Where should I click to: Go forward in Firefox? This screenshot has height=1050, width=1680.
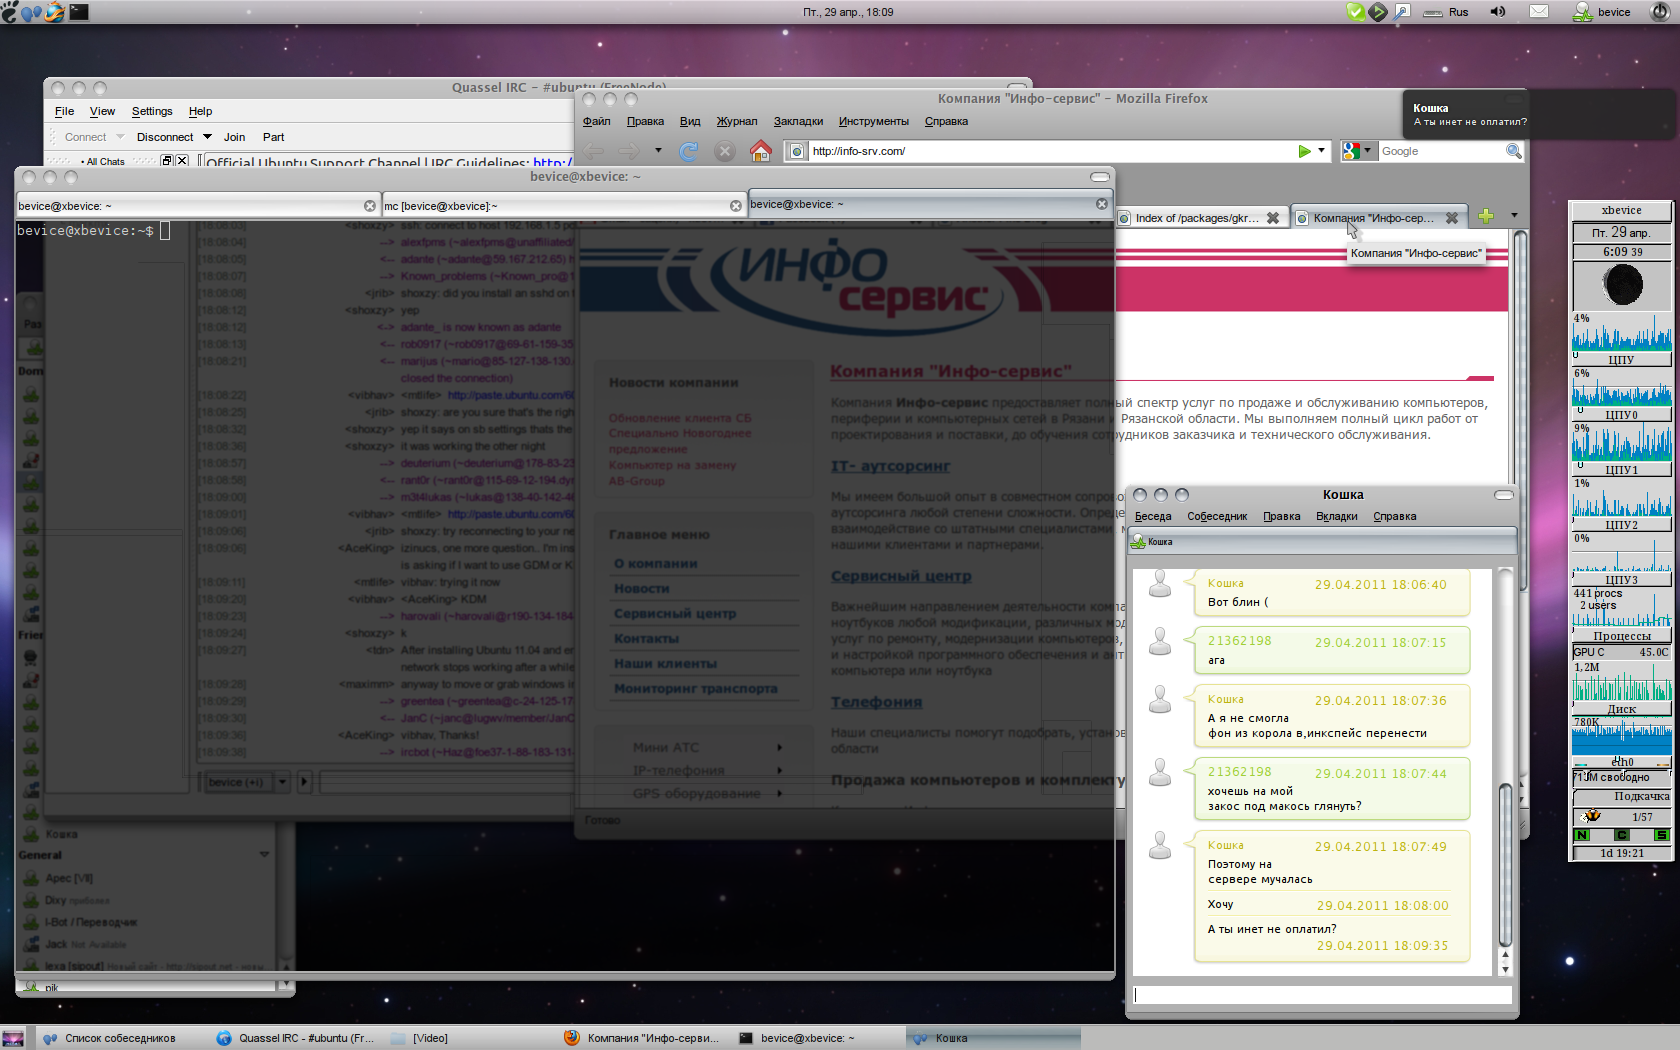(629, 151)
